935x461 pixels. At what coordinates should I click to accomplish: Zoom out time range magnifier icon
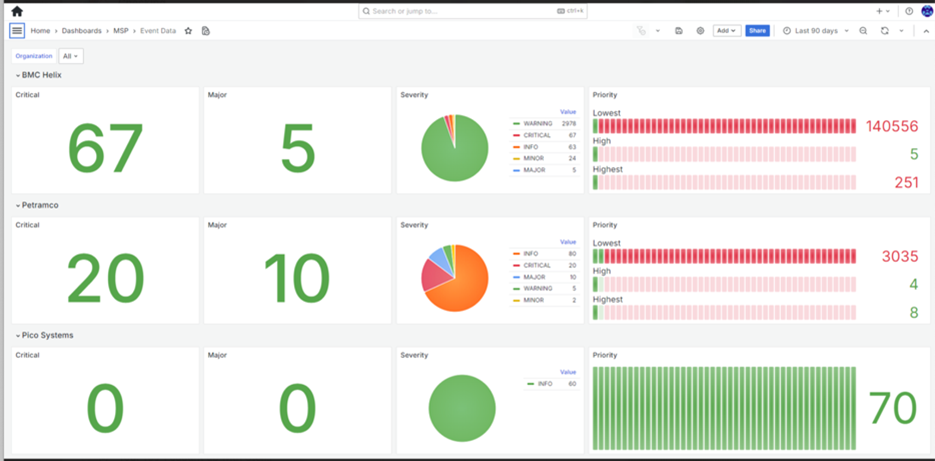pos(863,31)
